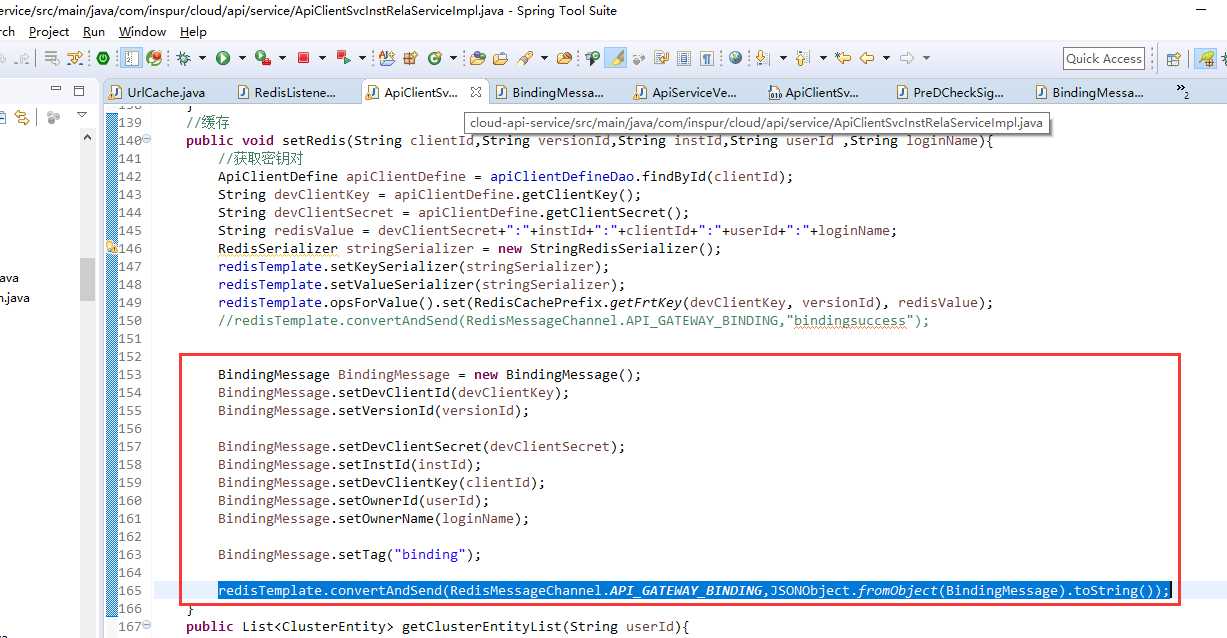Click the Forward navigation arrow
1227x638 pixels.
click(x=907, y=58)
